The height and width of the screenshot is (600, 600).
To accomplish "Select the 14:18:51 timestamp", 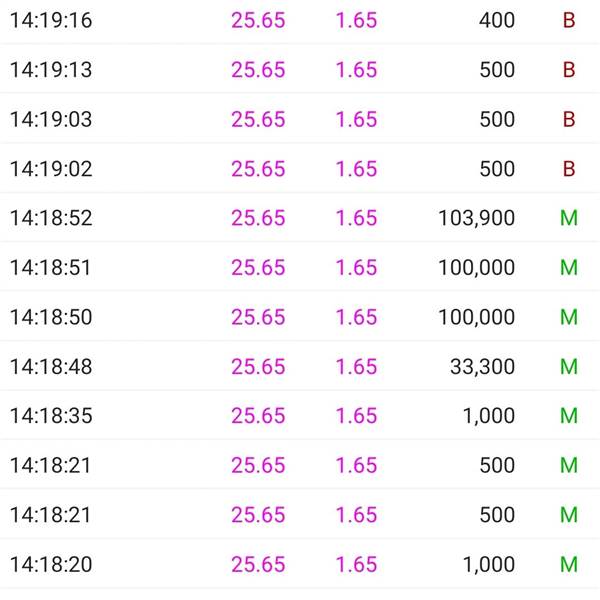I will [50, 267].
